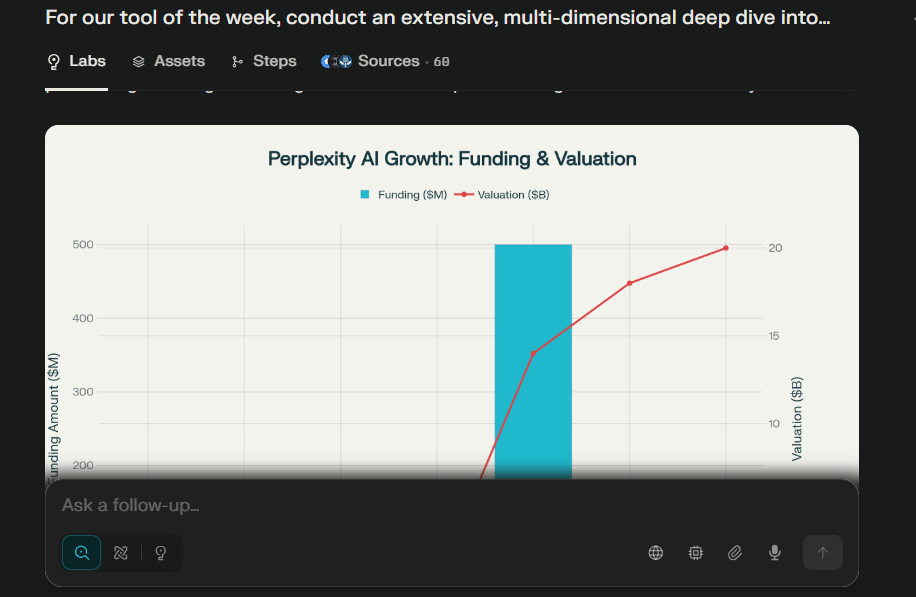The width and height of the screenshot is (916, 597).
Task: Toggle Funding ($M) series in legend
Action: pos(411,195)
